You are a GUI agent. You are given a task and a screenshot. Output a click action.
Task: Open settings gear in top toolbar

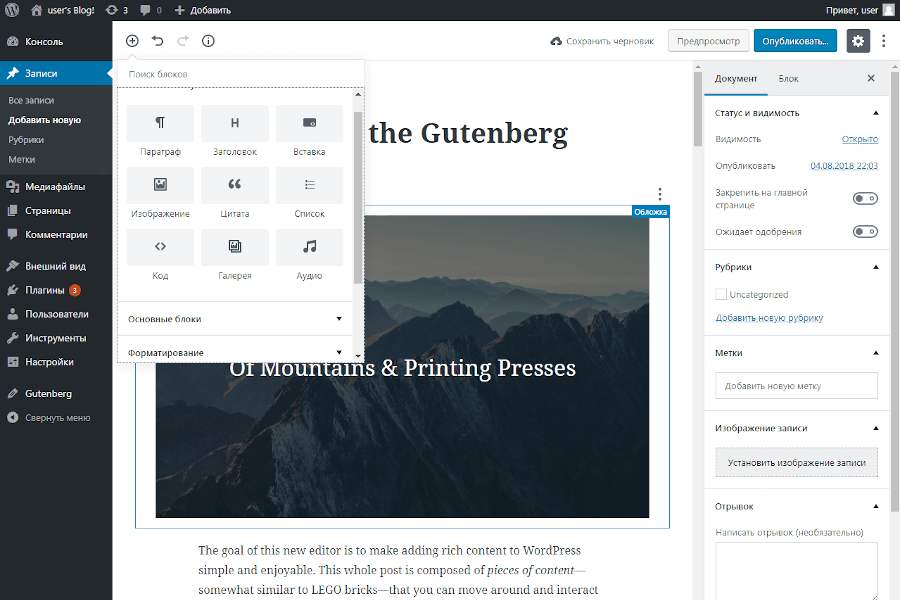pos(858,41)
